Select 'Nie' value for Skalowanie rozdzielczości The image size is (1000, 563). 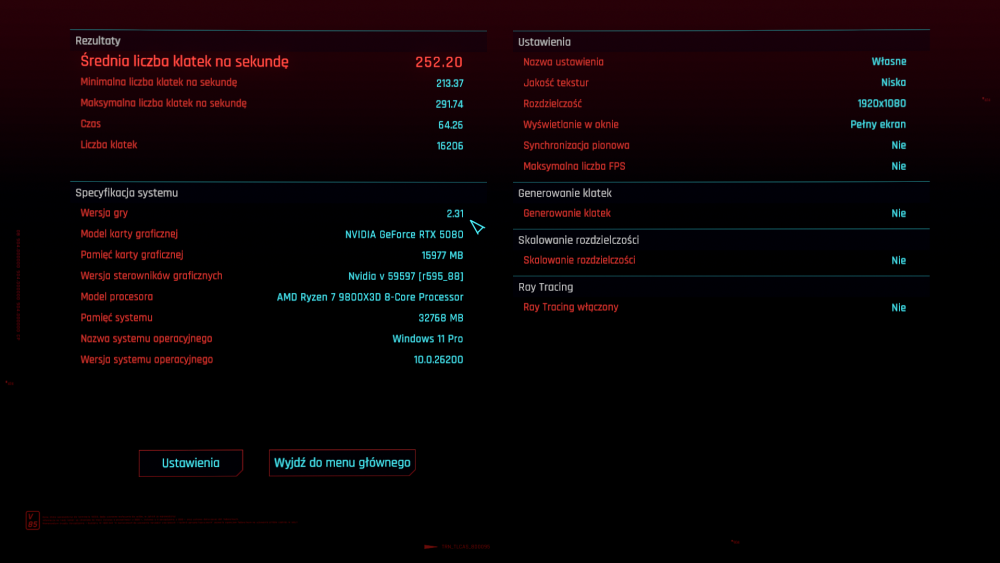[x=899, y=261]
